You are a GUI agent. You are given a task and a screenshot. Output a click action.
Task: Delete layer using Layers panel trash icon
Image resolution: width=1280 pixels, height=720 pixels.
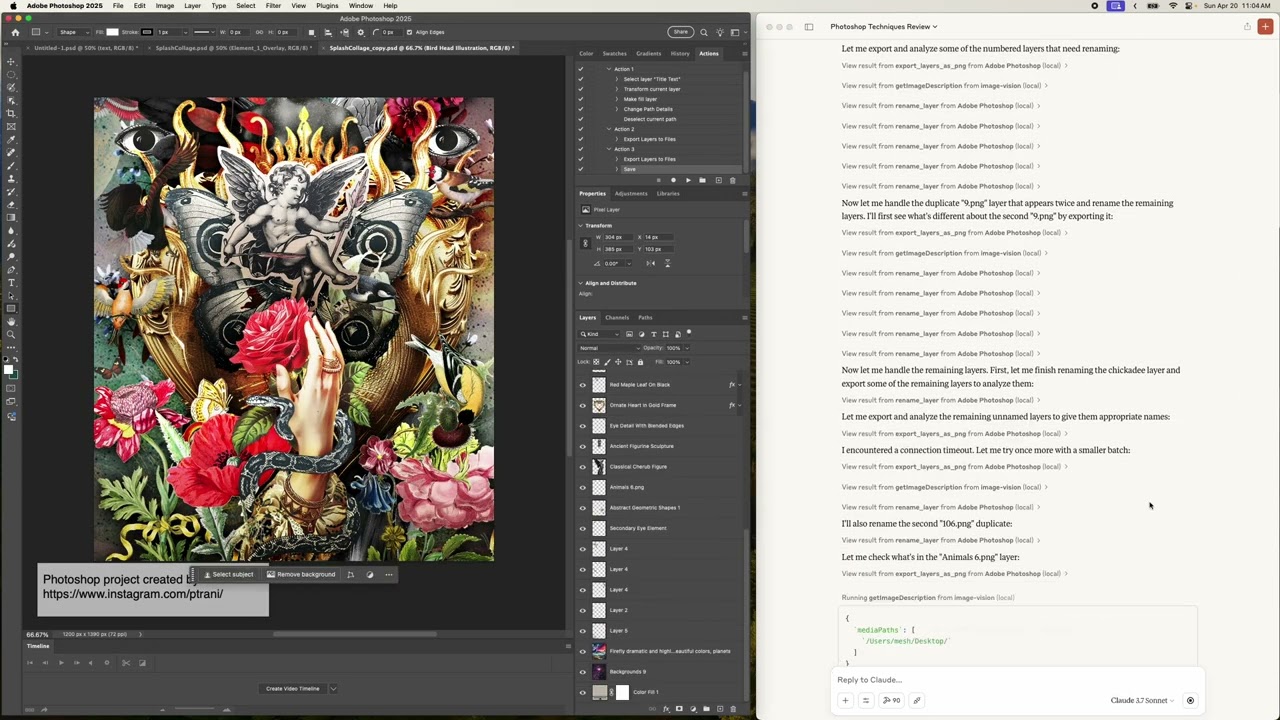(733, 709)
